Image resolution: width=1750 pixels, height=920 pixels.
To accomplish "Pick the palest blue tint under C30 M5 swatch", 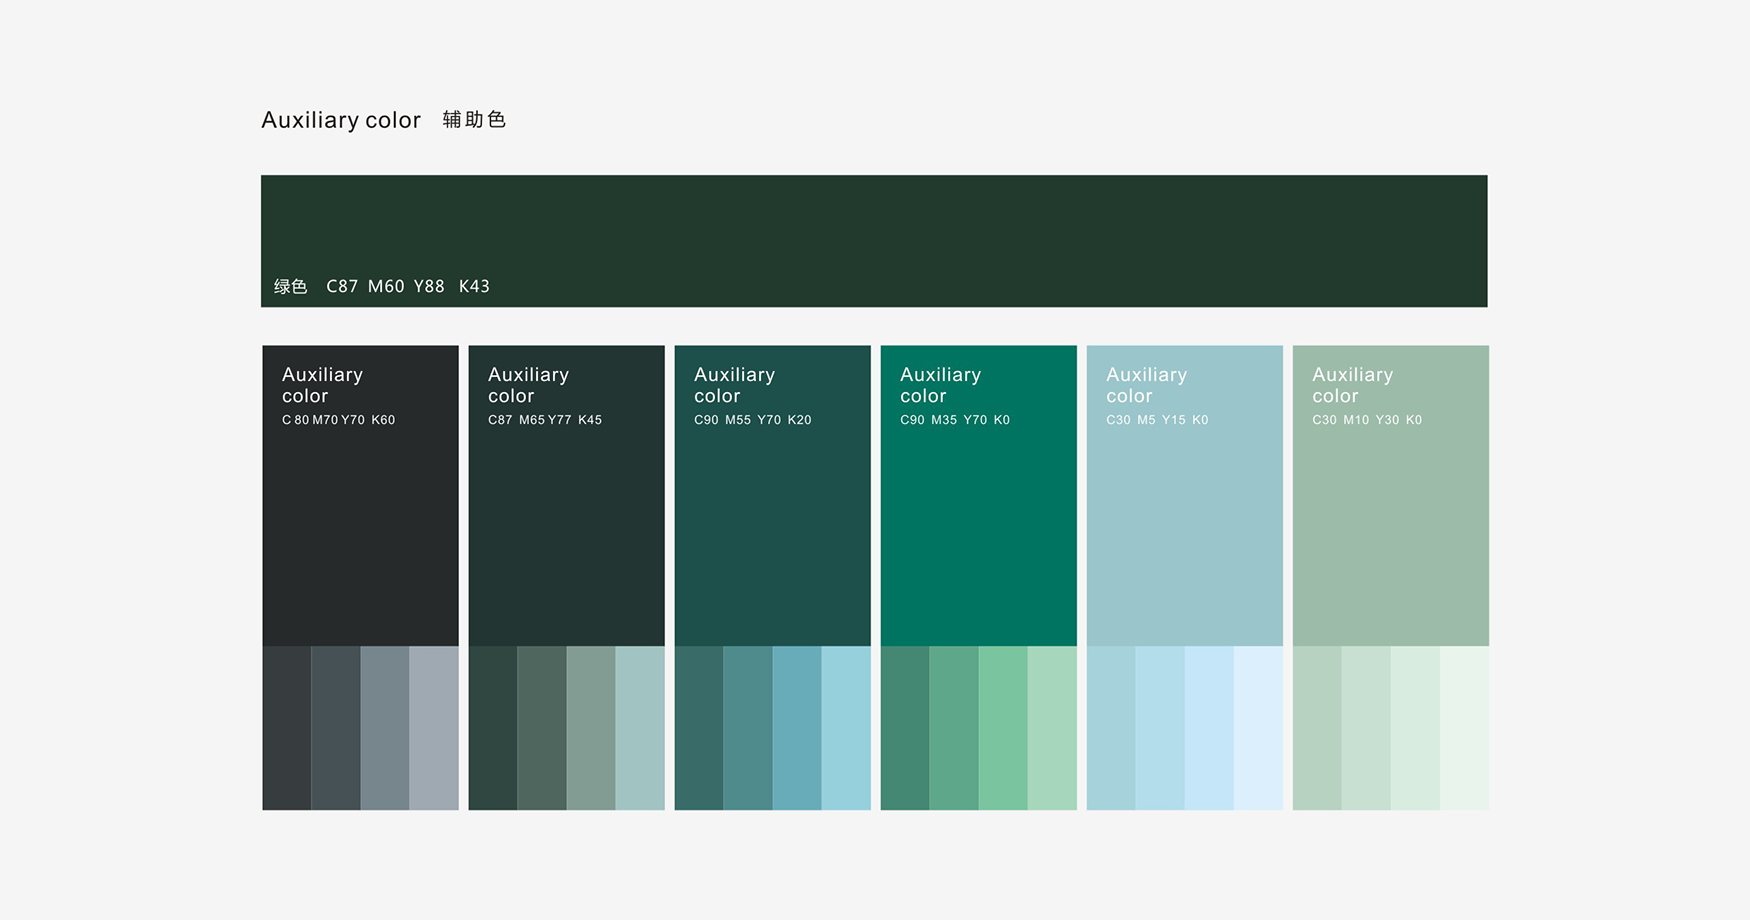I will 1258,728.
